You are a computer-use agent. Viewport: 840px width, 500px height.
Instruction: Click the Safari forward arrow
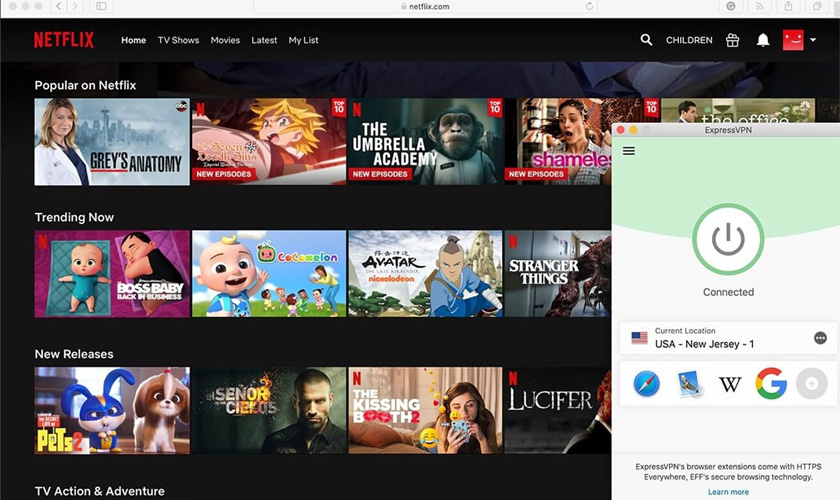pyautogui.click(x=75, y=6)
